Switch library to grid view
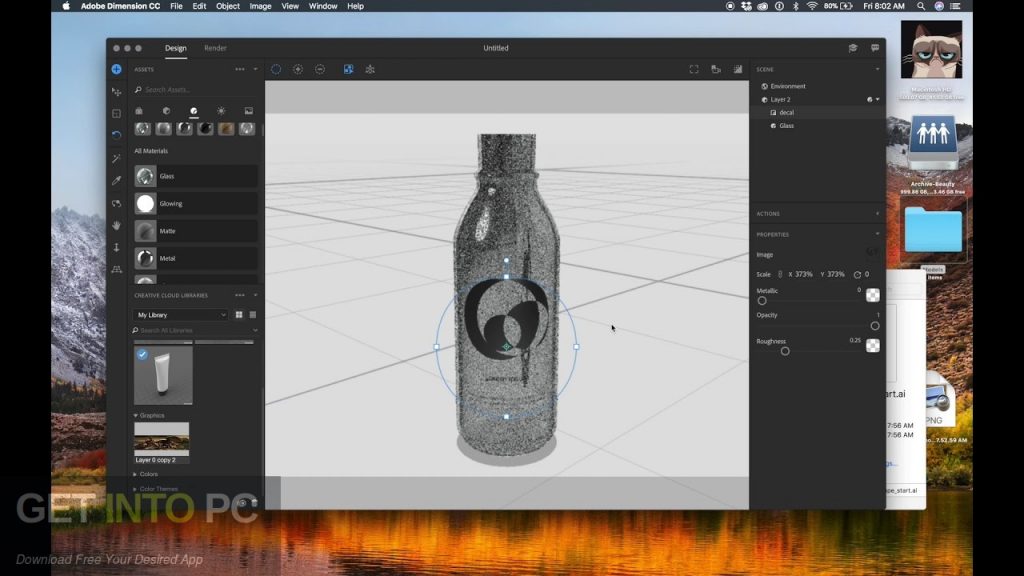 tap(239, 315)
